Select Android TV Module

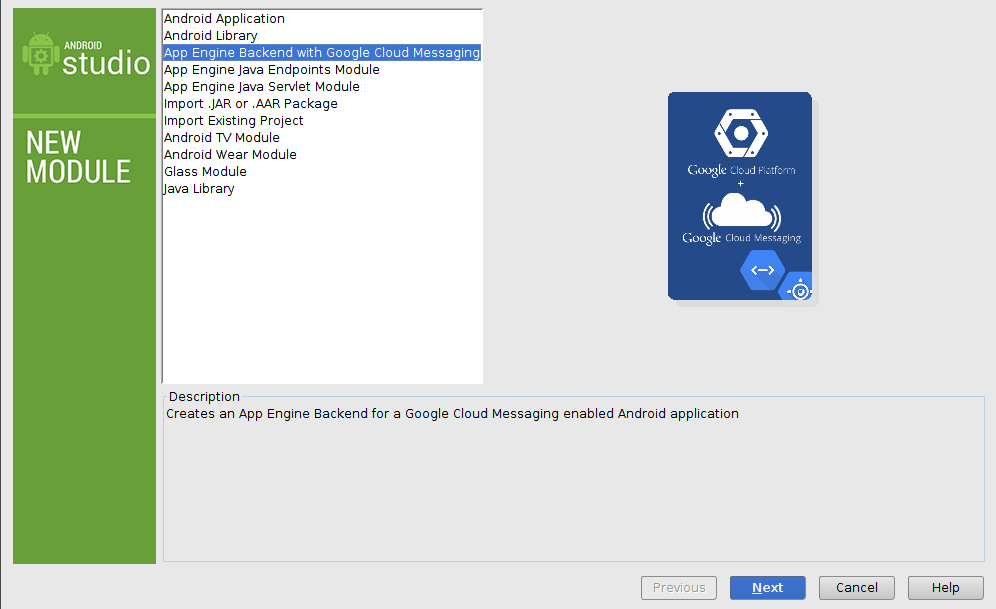click(322, 138)
